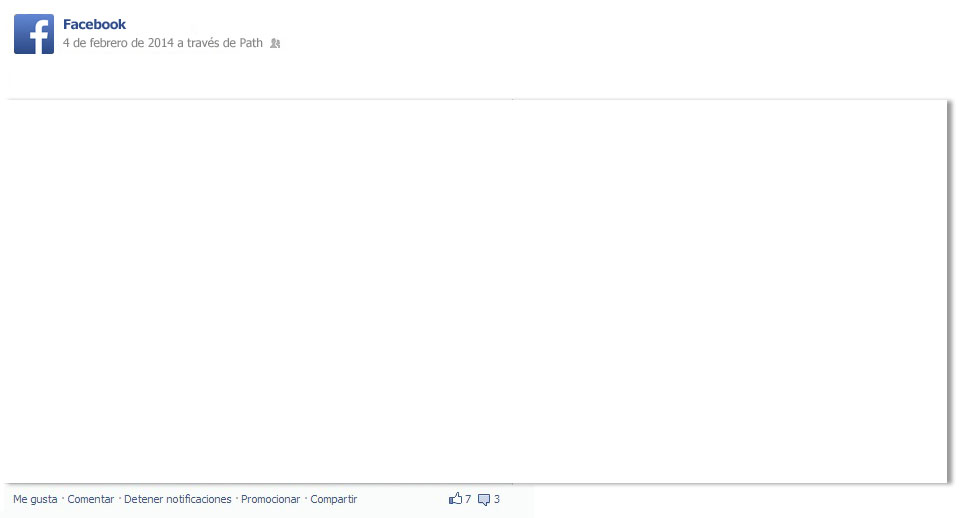959x518 pixels.
Task: Toggle Detener notificaciones for this post
Action: click(177, 499)
